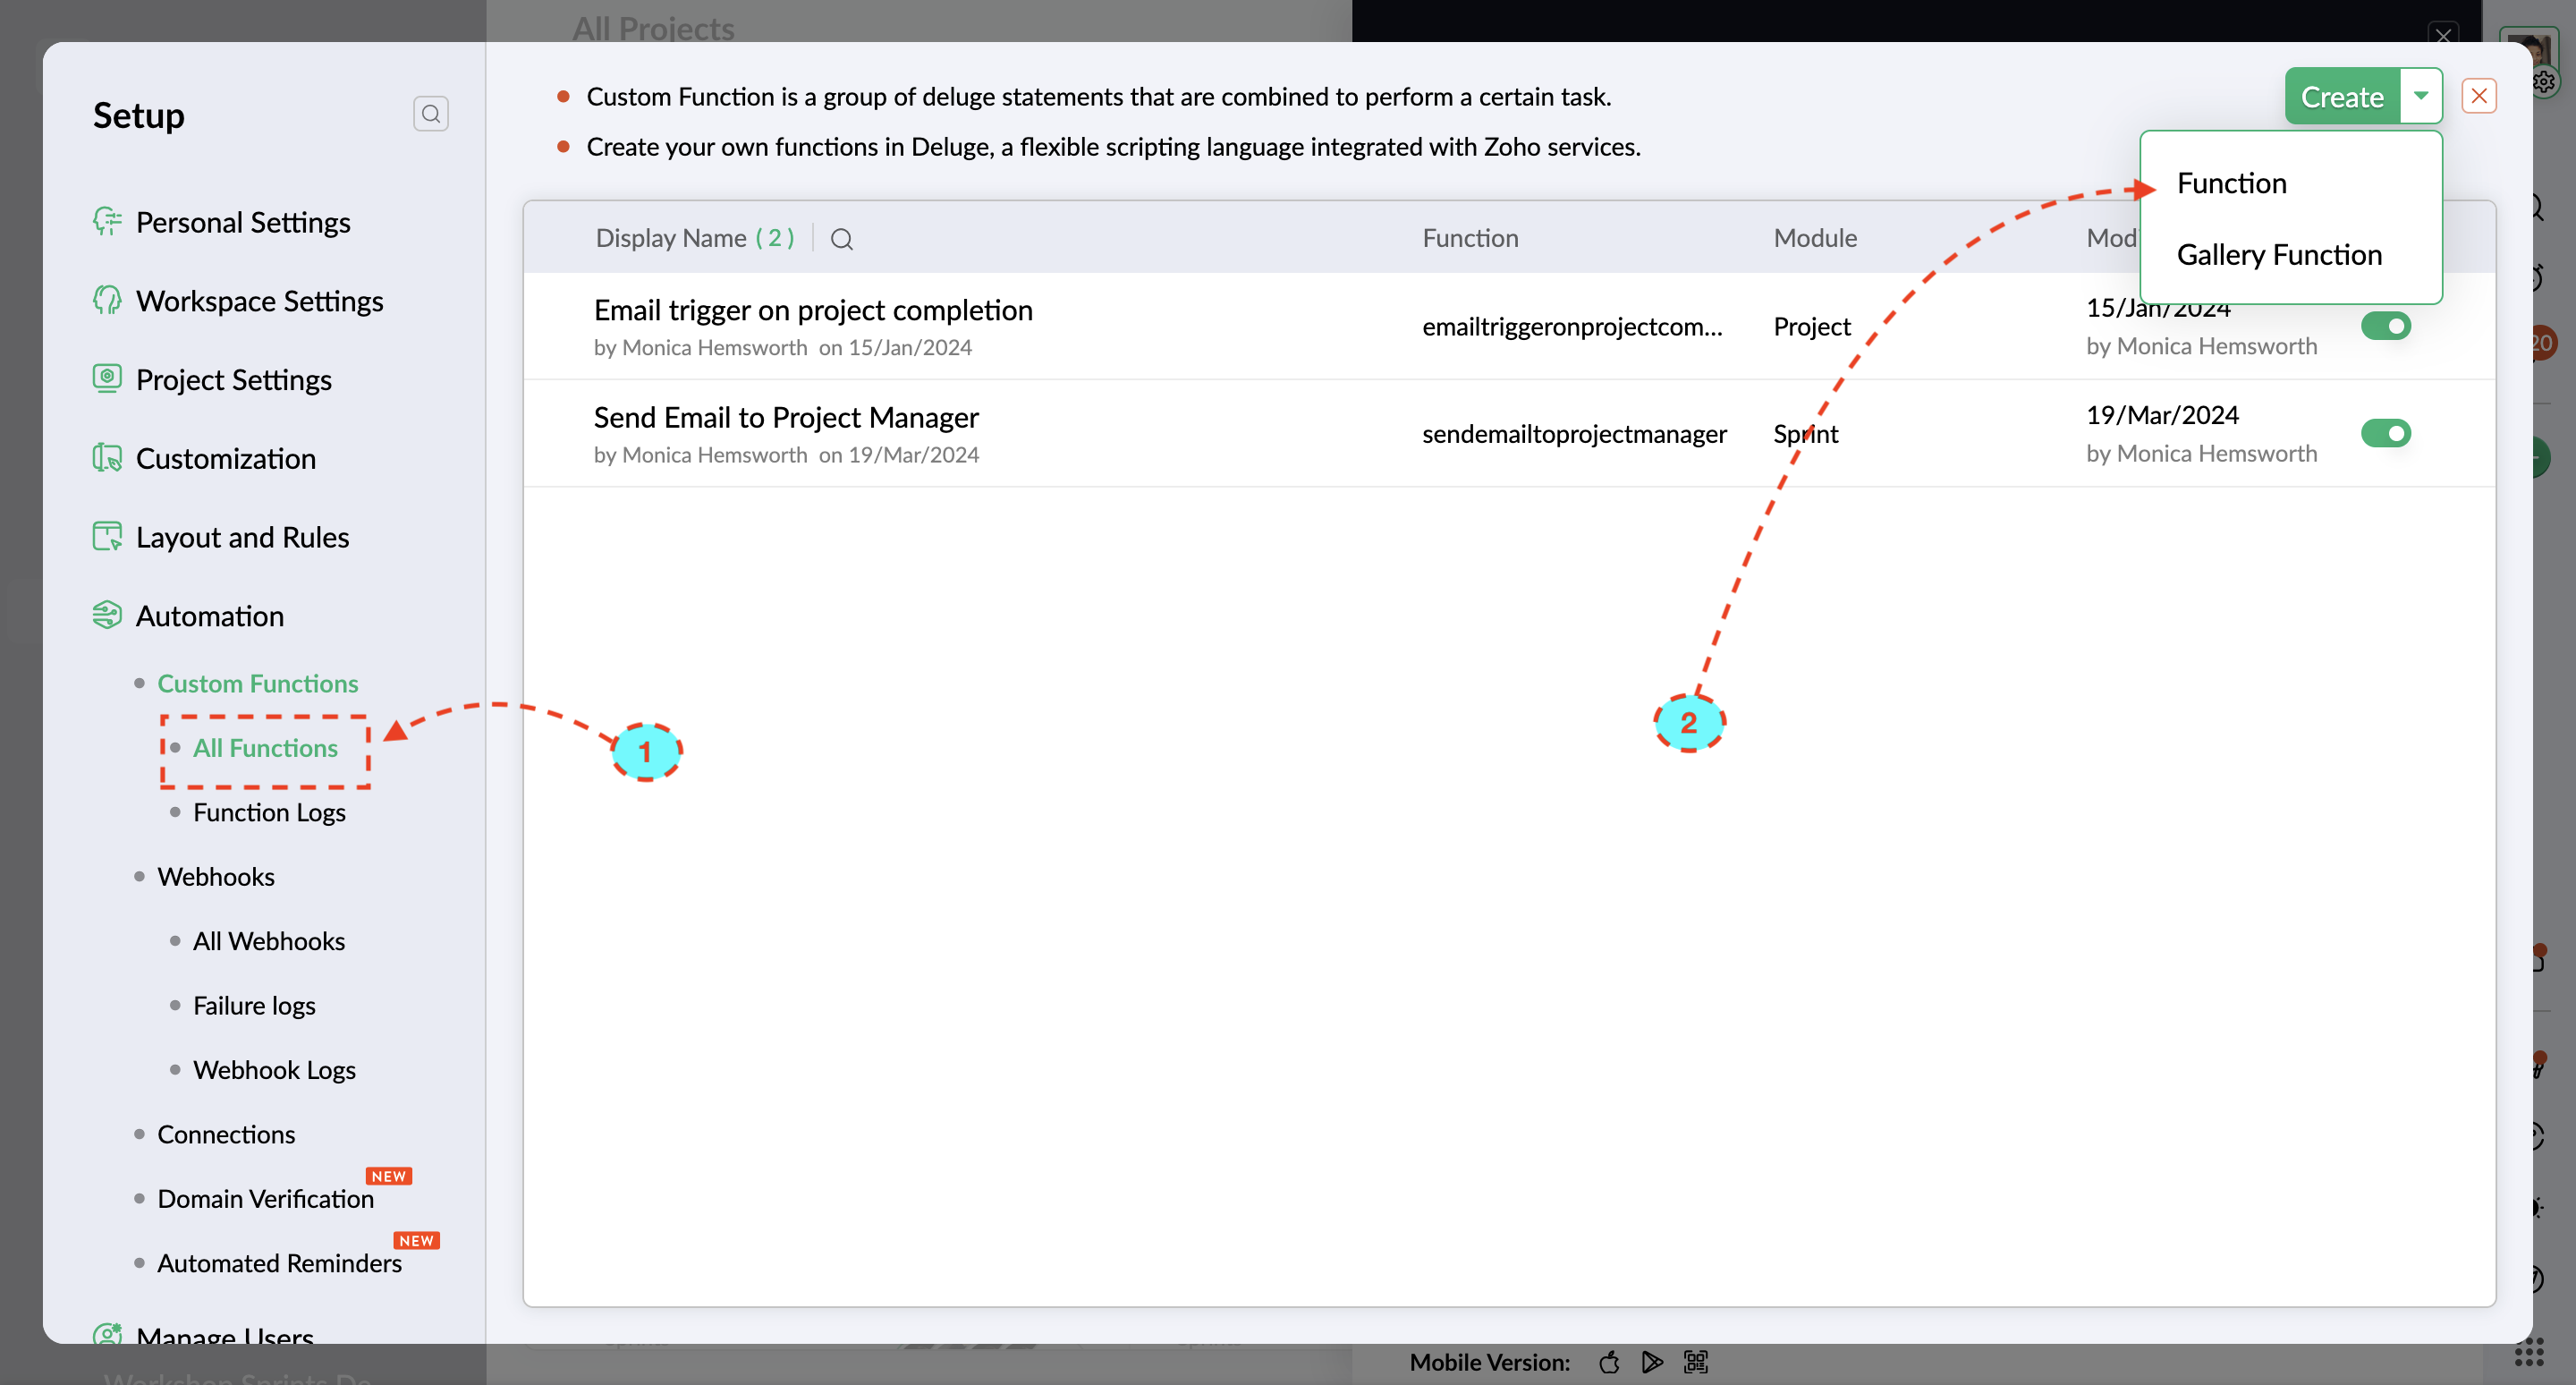2576x1385 pixels.
Task: Open the All Webhooks page
Action: click(x=268, y=941)
